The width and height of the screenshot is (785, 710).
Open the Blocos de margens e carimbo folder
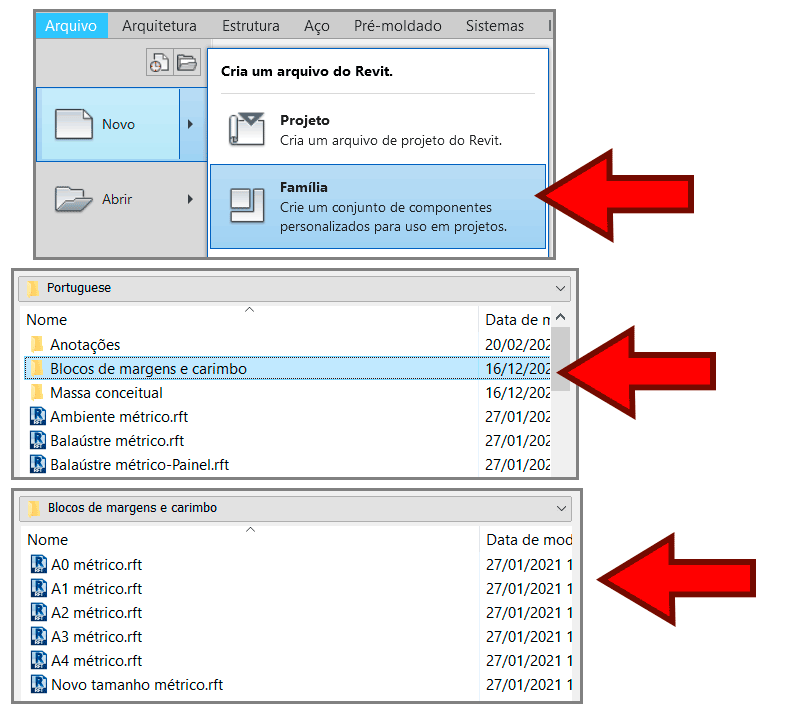148,369
